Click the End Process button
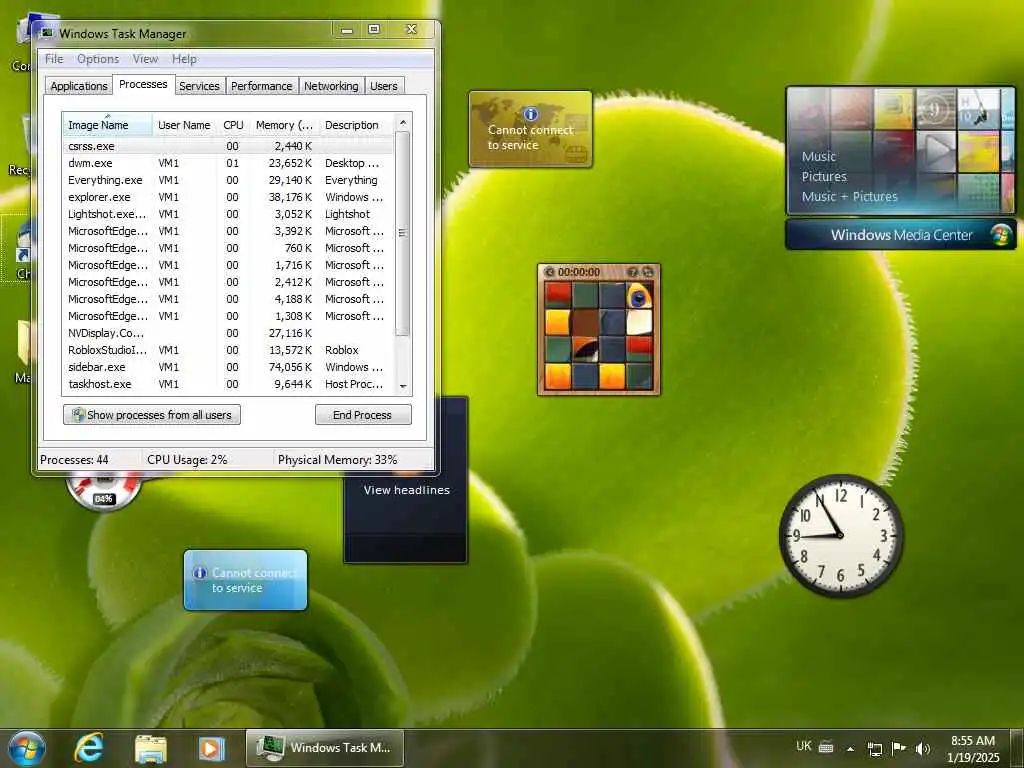 pos(362,415)
